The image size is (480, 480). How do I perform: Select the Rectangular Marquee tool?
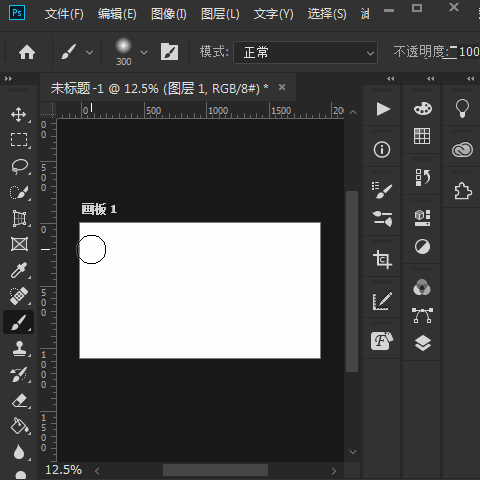(x=19, y=140)
